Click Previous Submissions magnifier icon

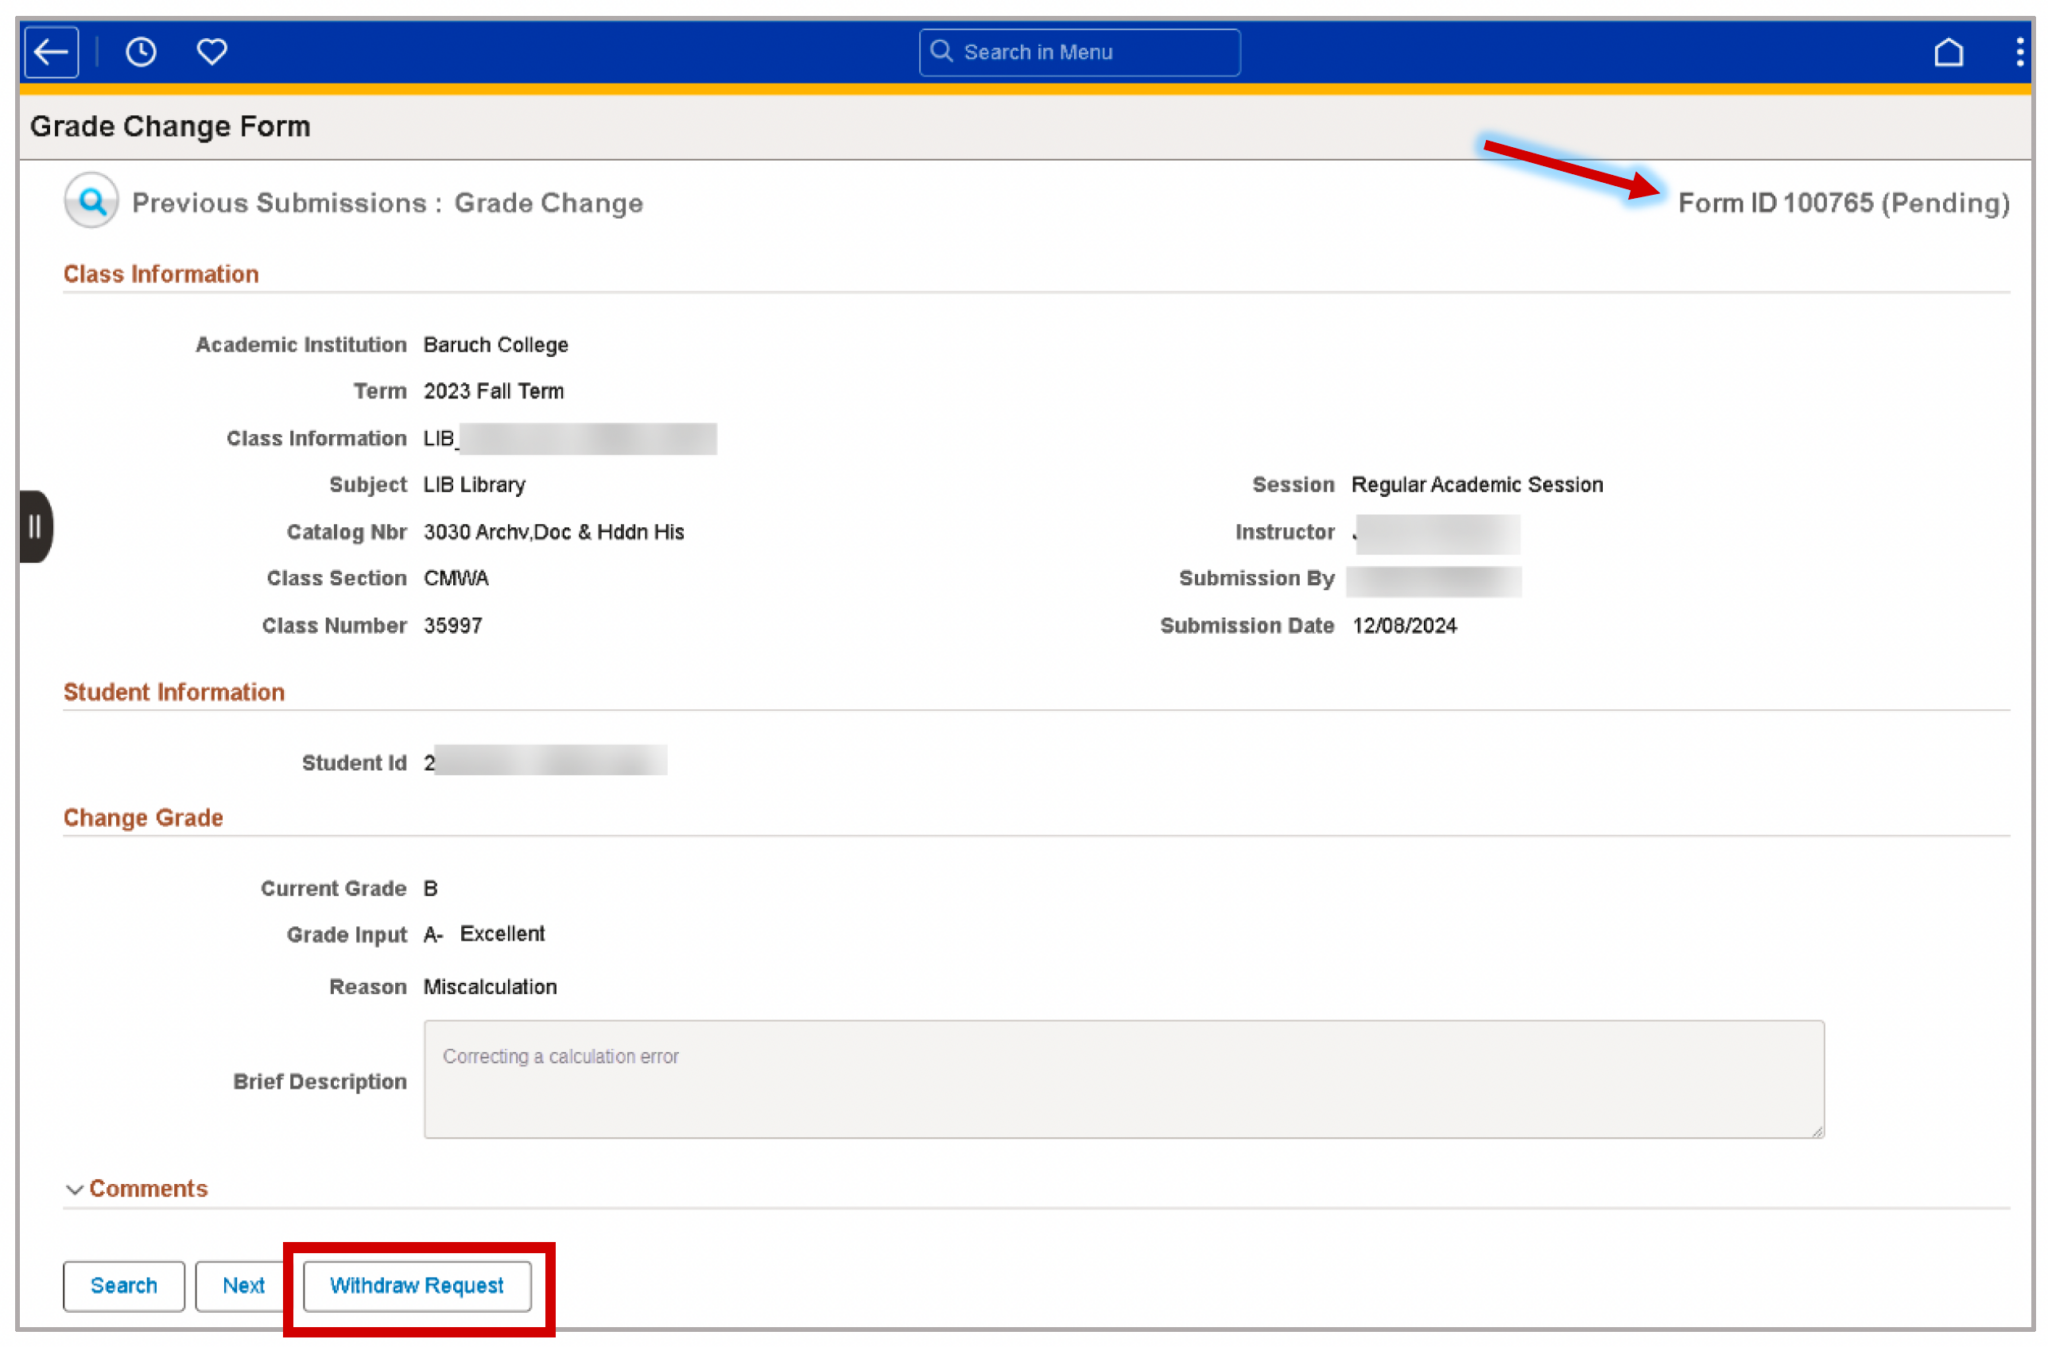click(x=92, y=202)
